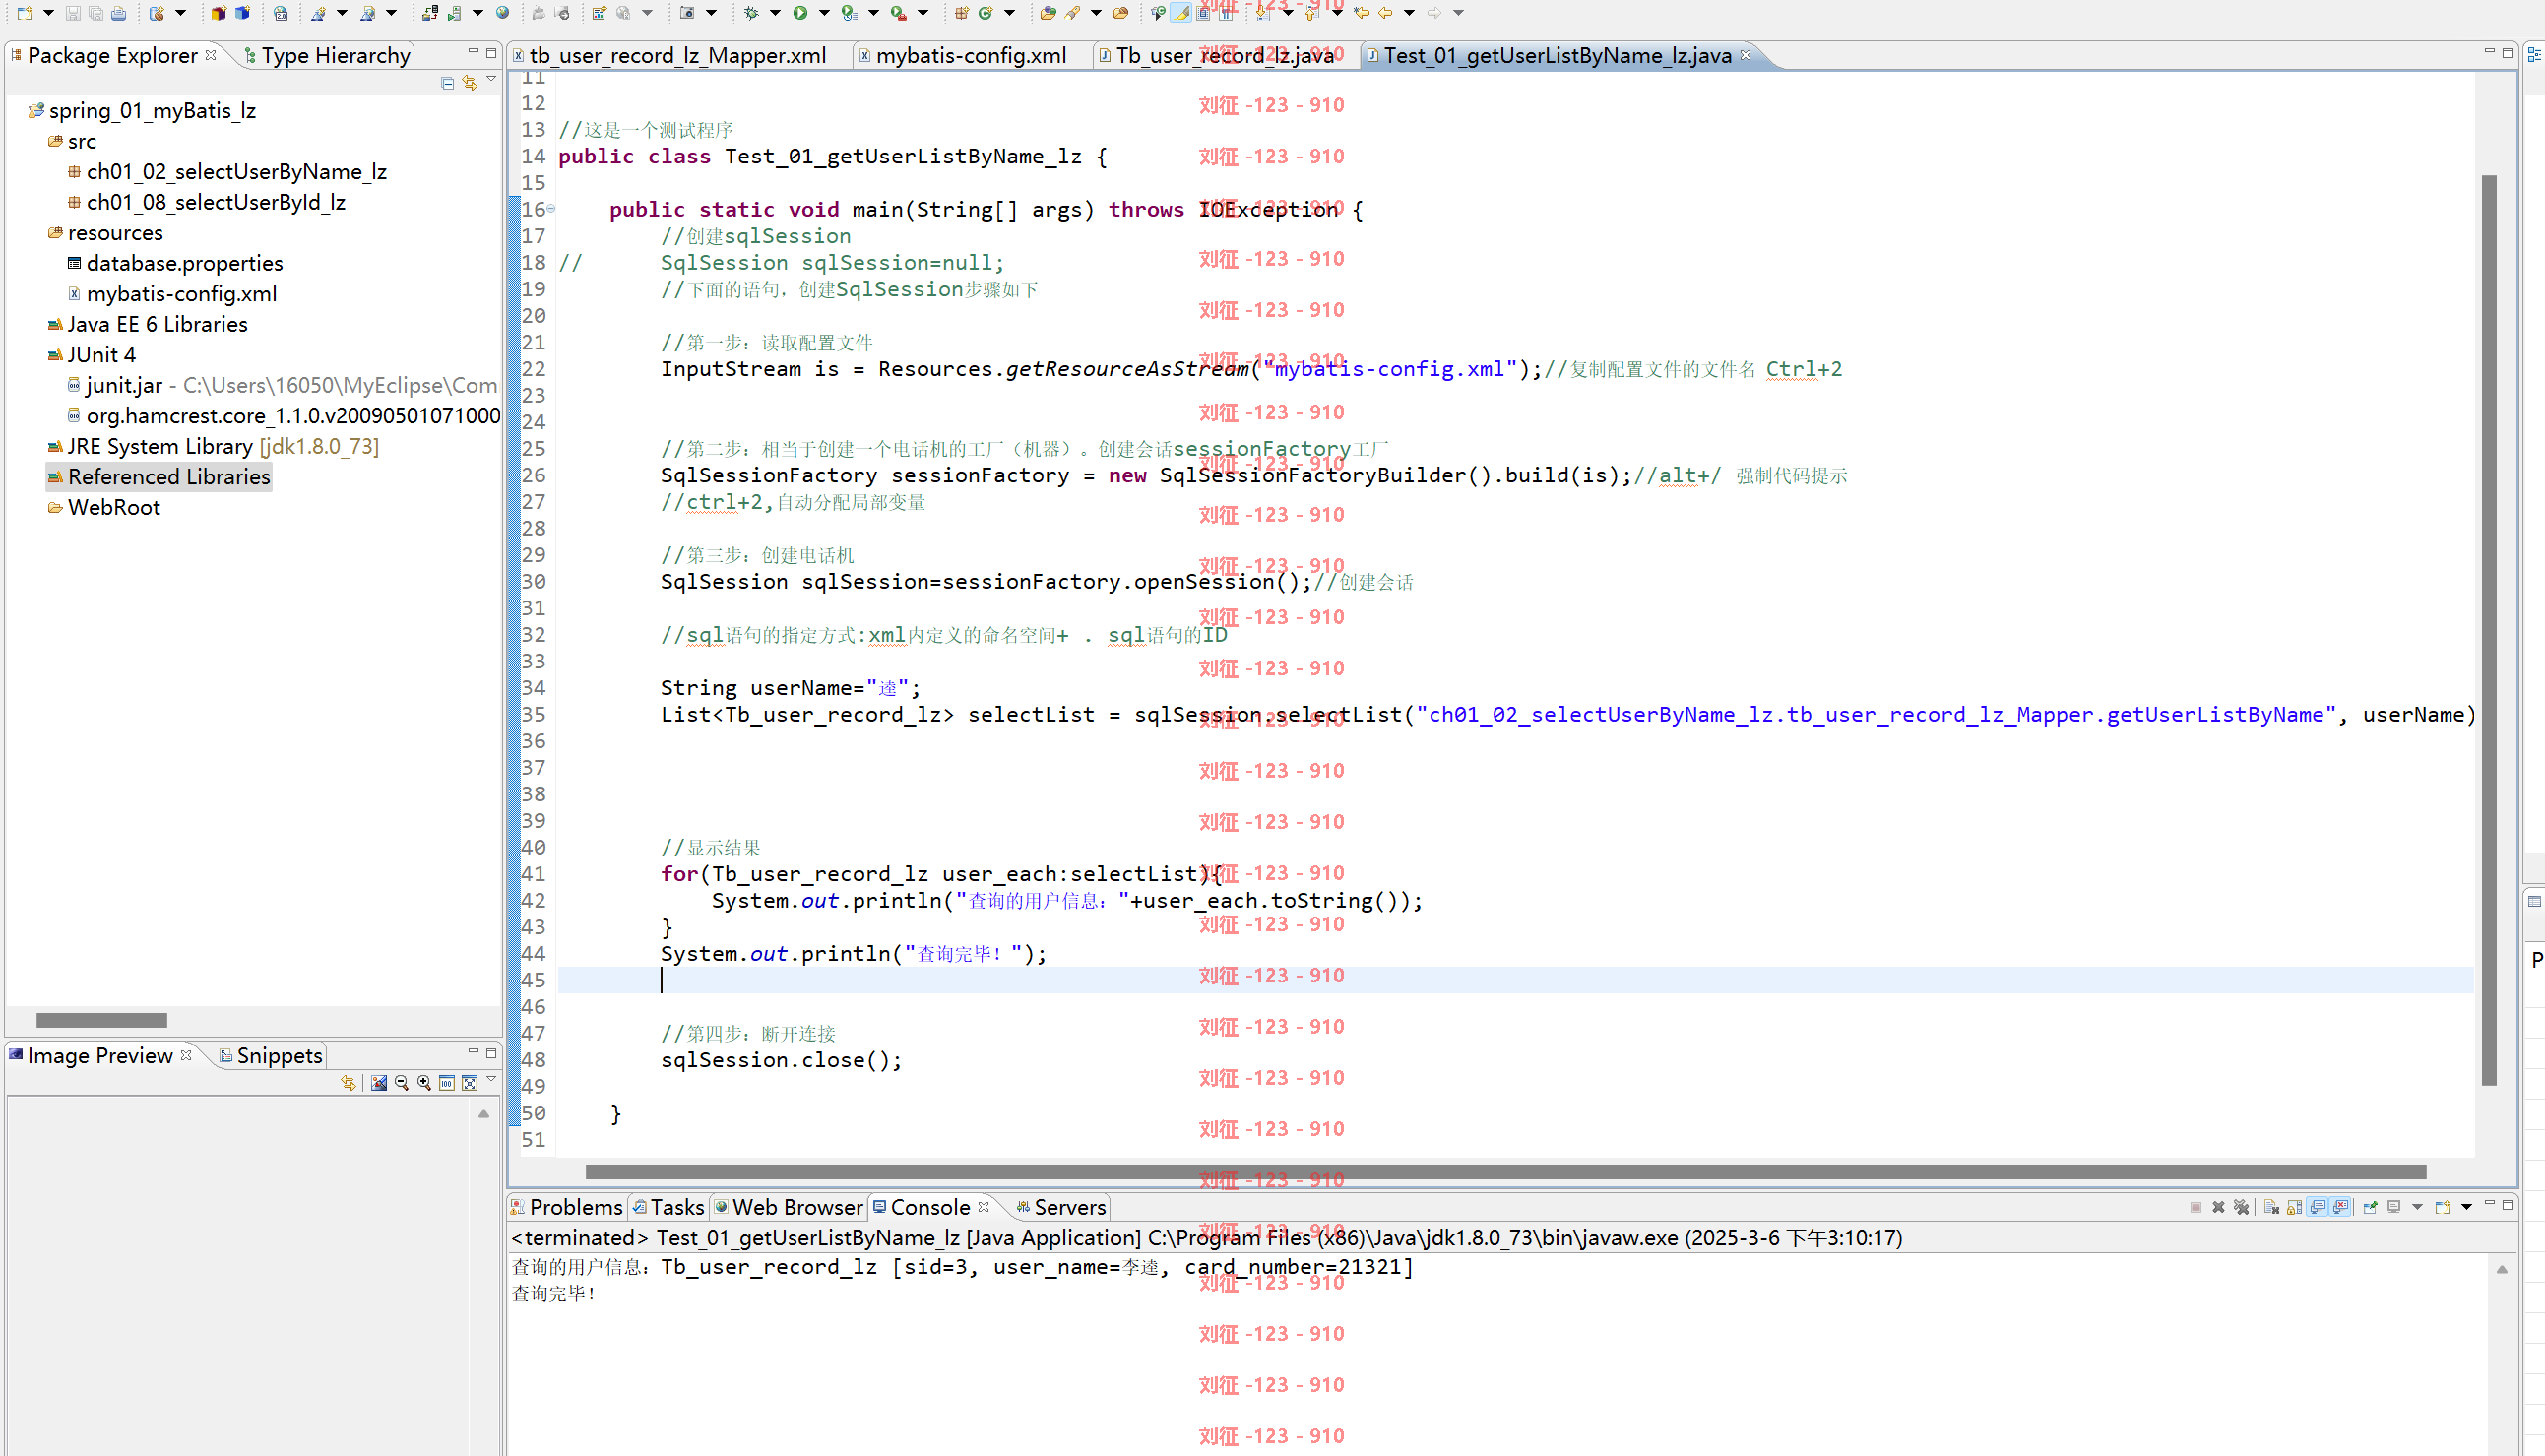Open Package Explorer view menu triangle
2545x1456 pixels.
491,79
